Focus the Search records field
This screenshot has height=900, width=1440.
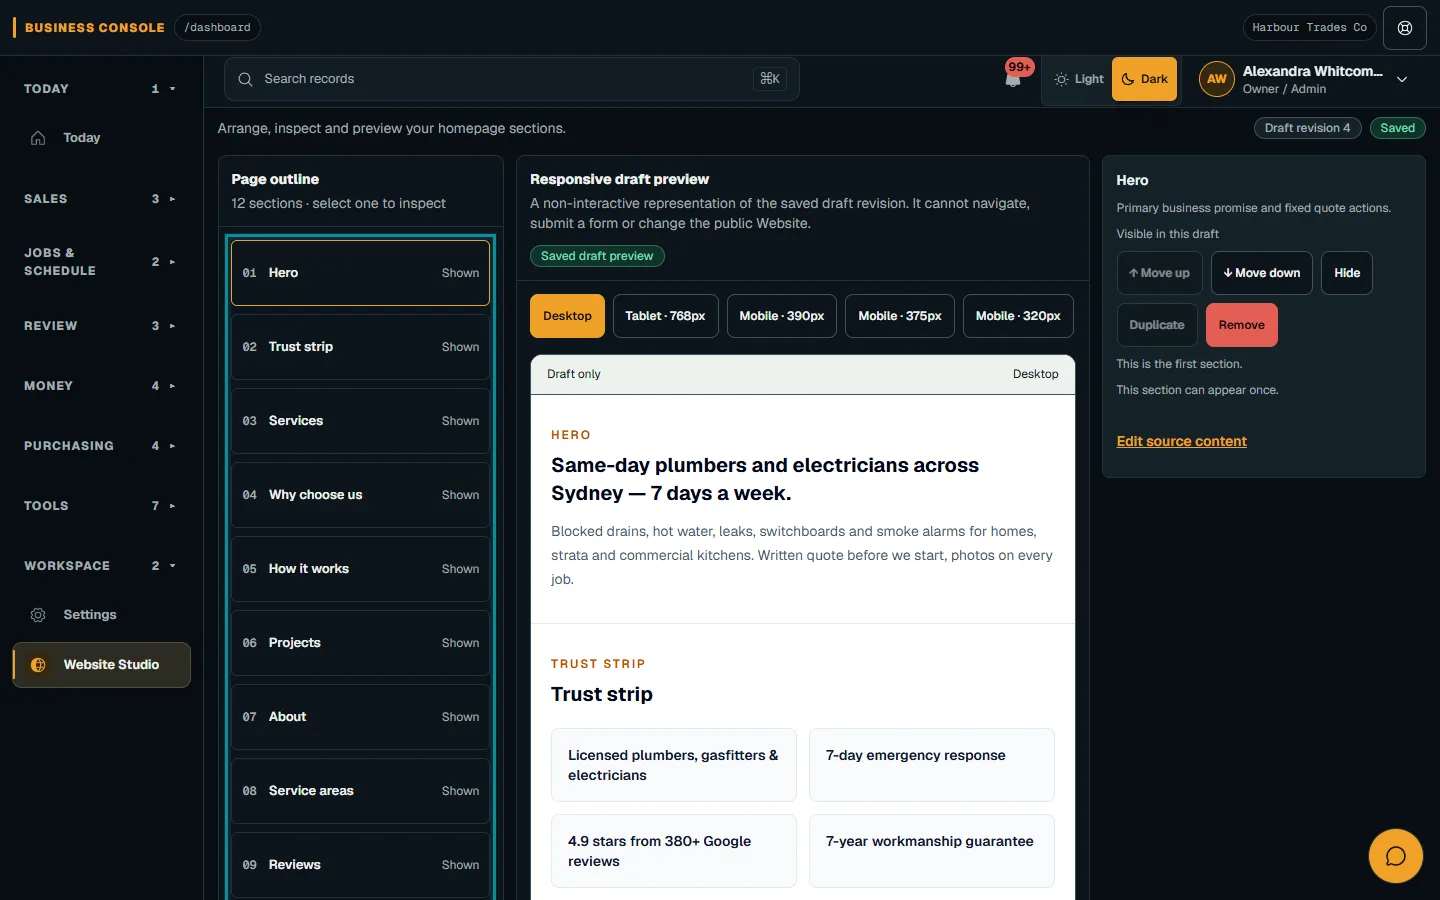[x=511, y=79]
